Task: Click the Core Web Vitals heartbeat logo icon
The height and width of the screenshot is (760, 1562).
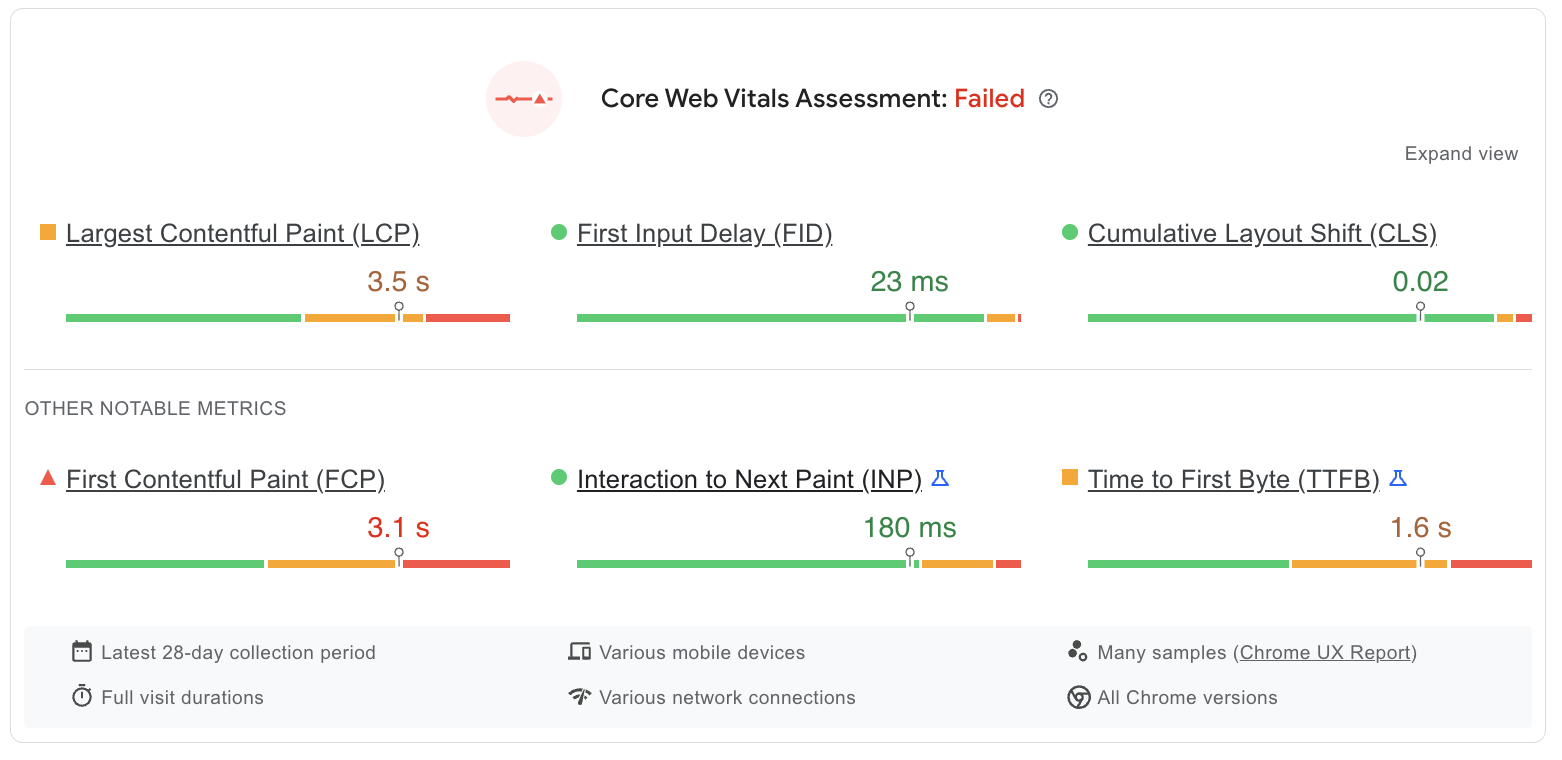Action: 524,98
